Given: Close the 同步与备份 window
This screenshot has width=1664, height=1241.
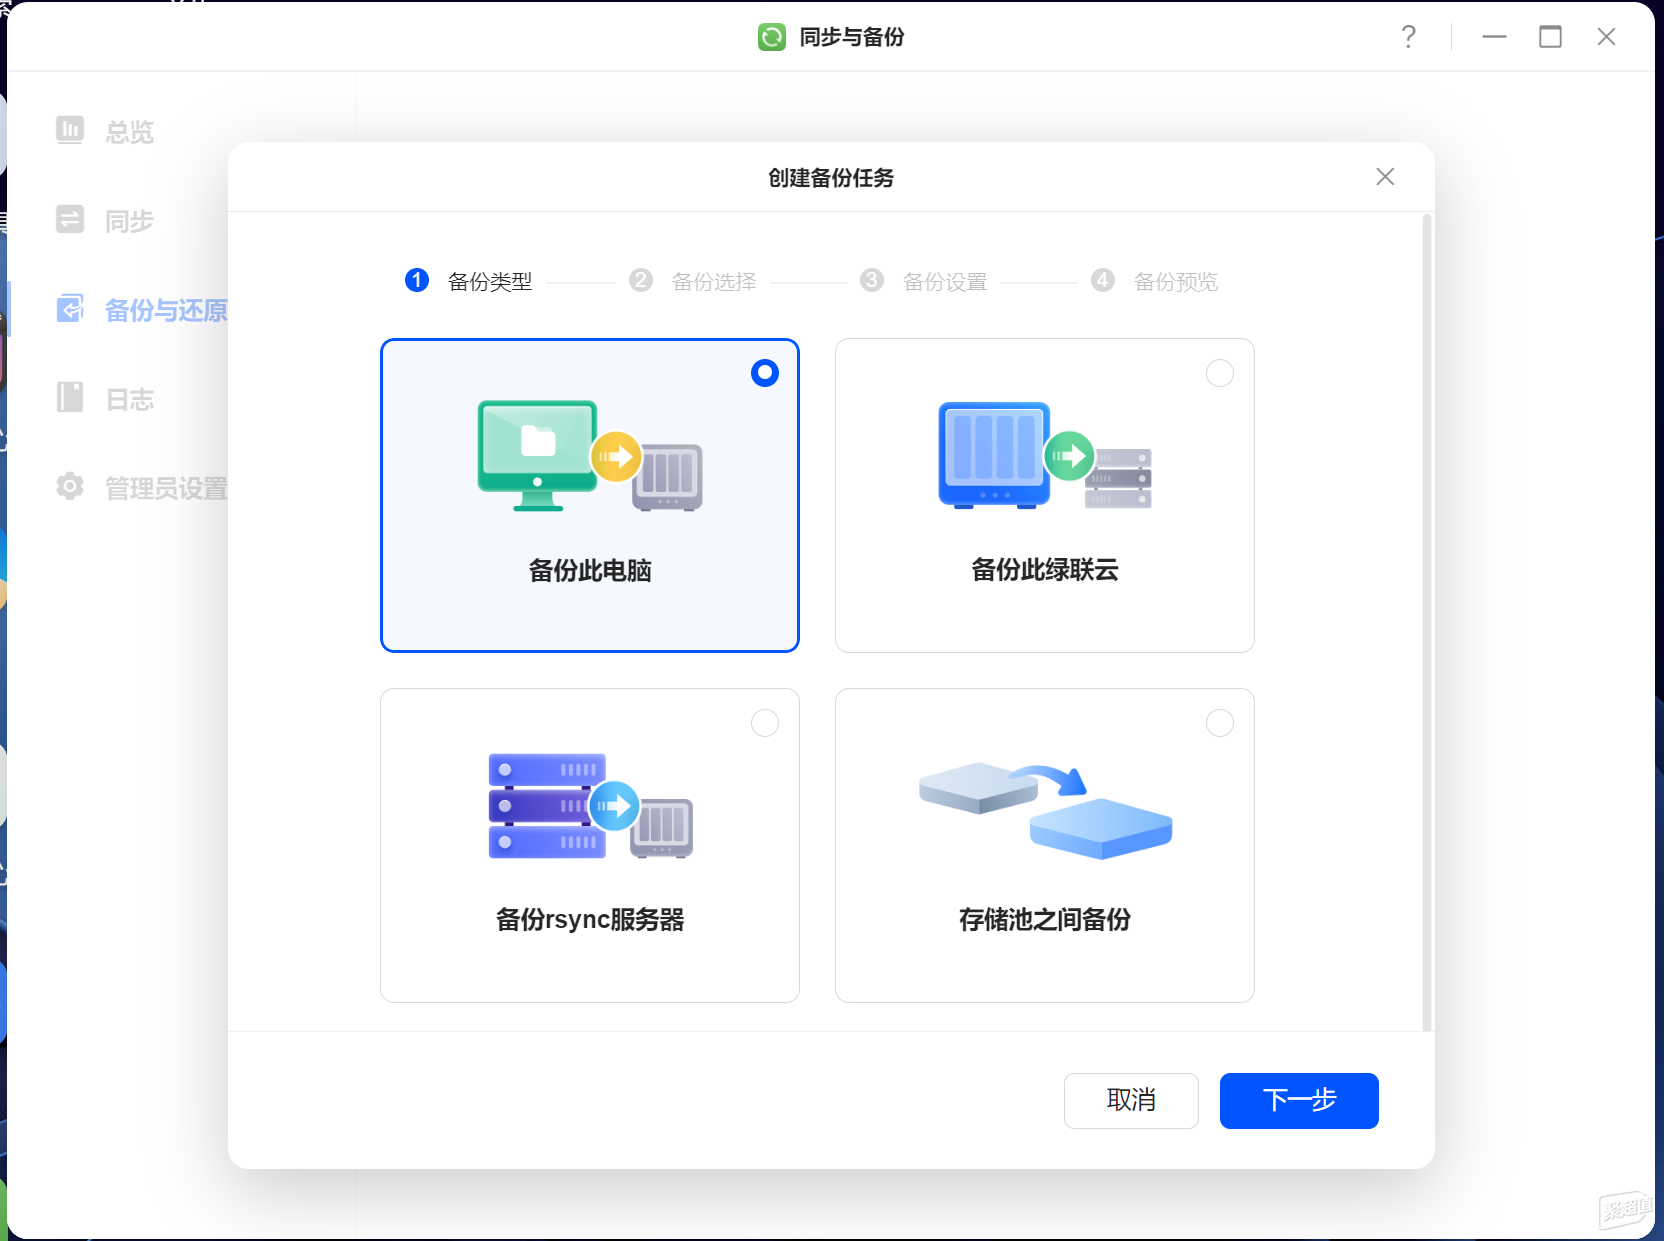Looking at the screenshot, I should 1606,37.
